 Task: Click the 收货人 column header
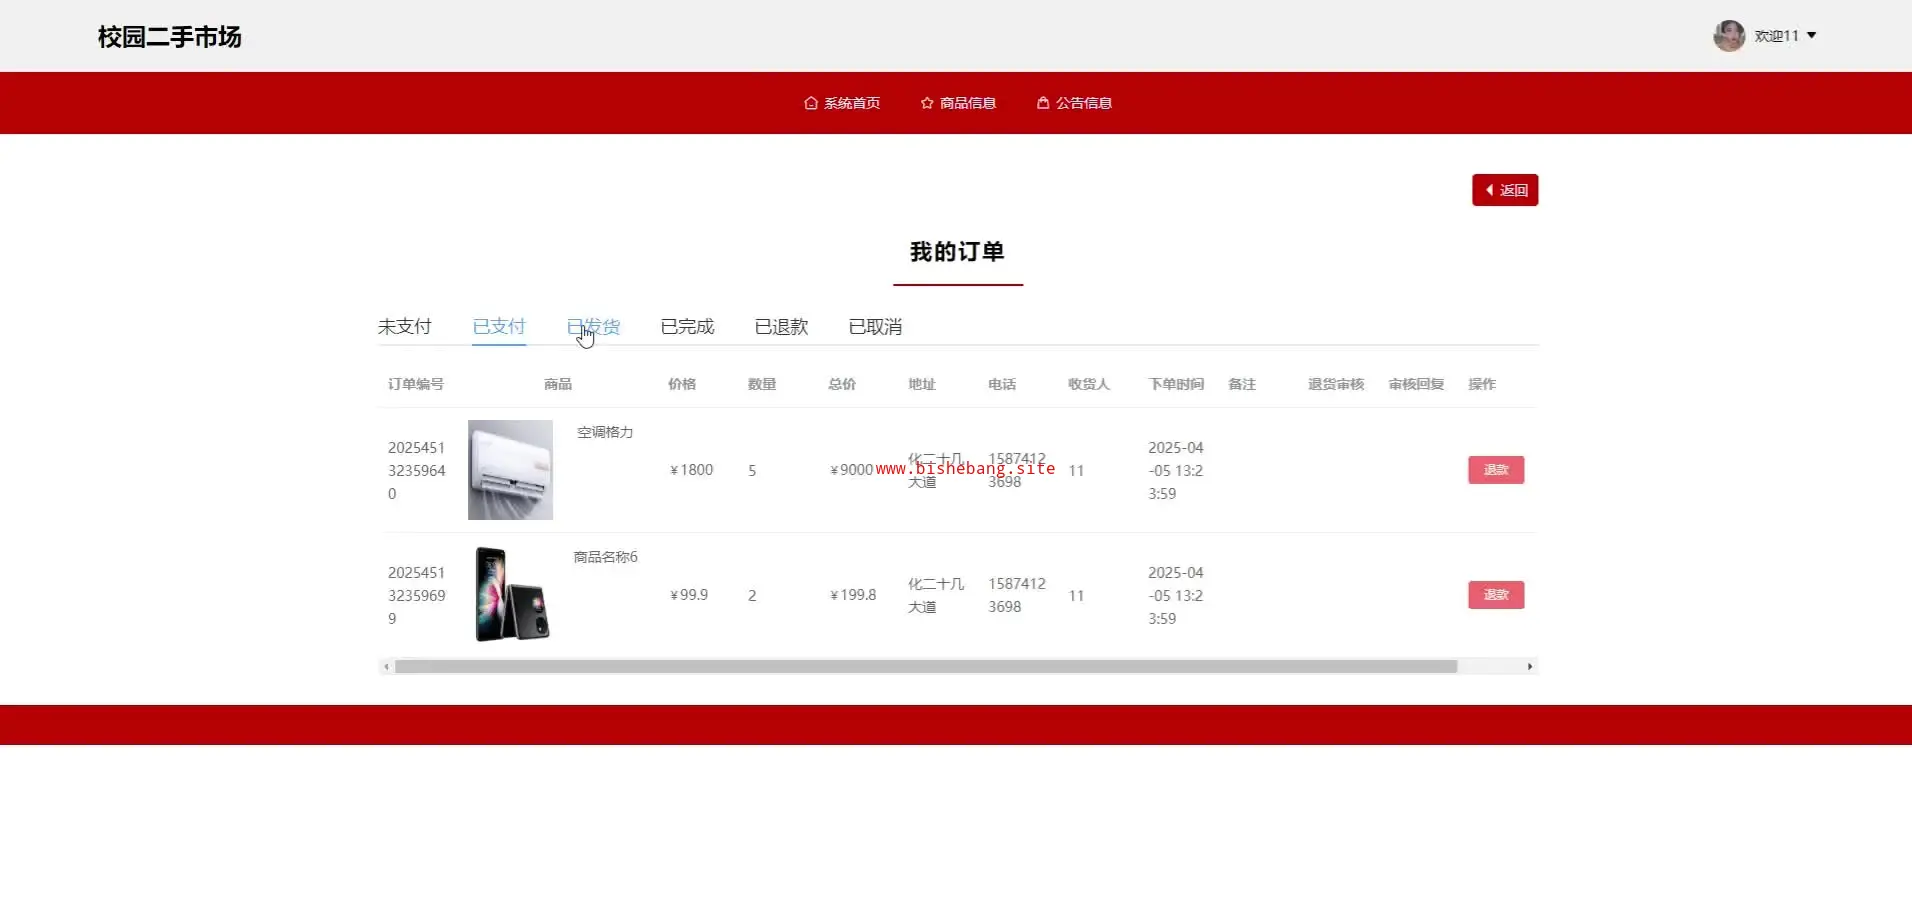click(1089, 384)
